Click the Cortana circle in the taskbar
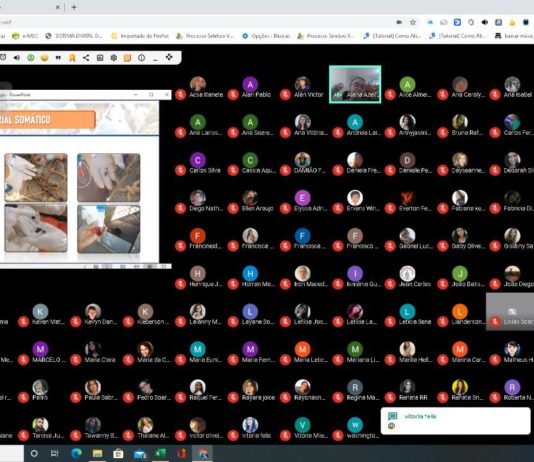 point(34,453)
